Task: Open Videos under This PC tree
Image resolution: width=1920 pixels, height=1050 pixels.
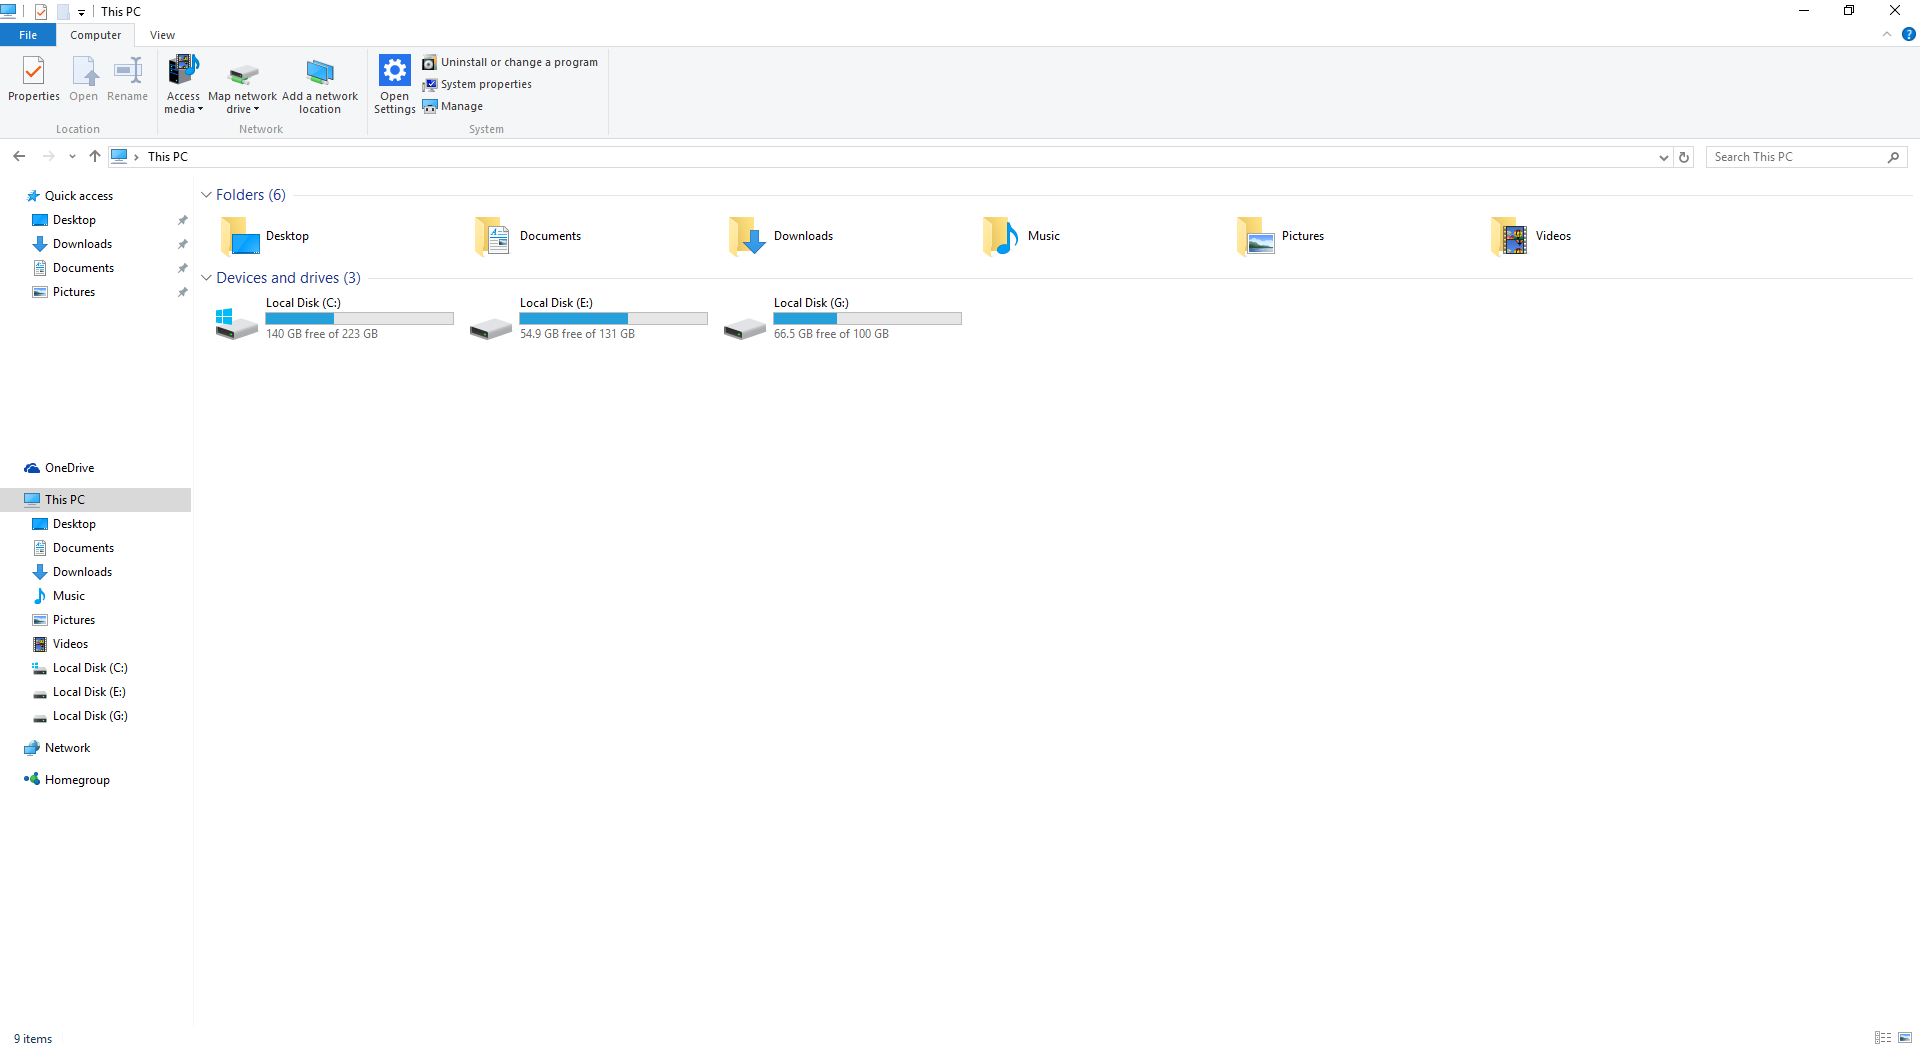Action: pyautogui.click(x=70, y=644)
